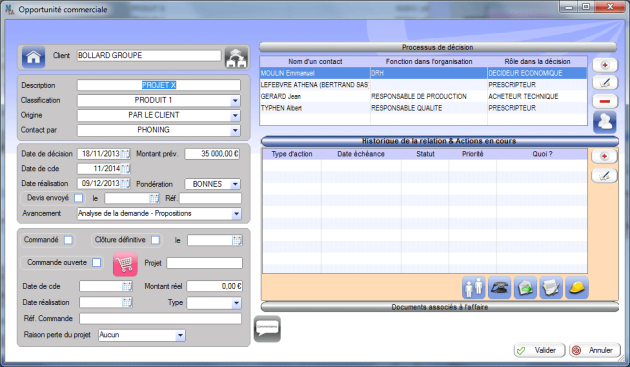Click Historique de la relation & Actions header

(x=439, y=141)
